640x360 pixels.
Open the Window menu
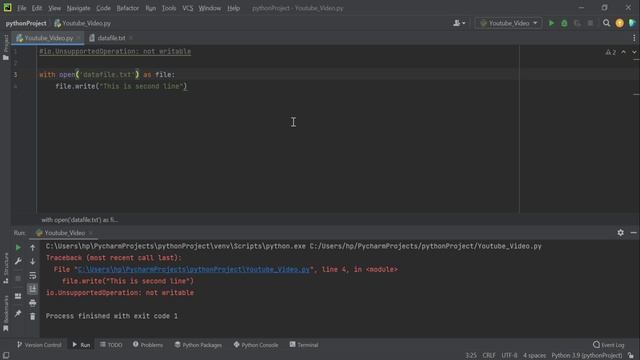(x=209, y=8)
